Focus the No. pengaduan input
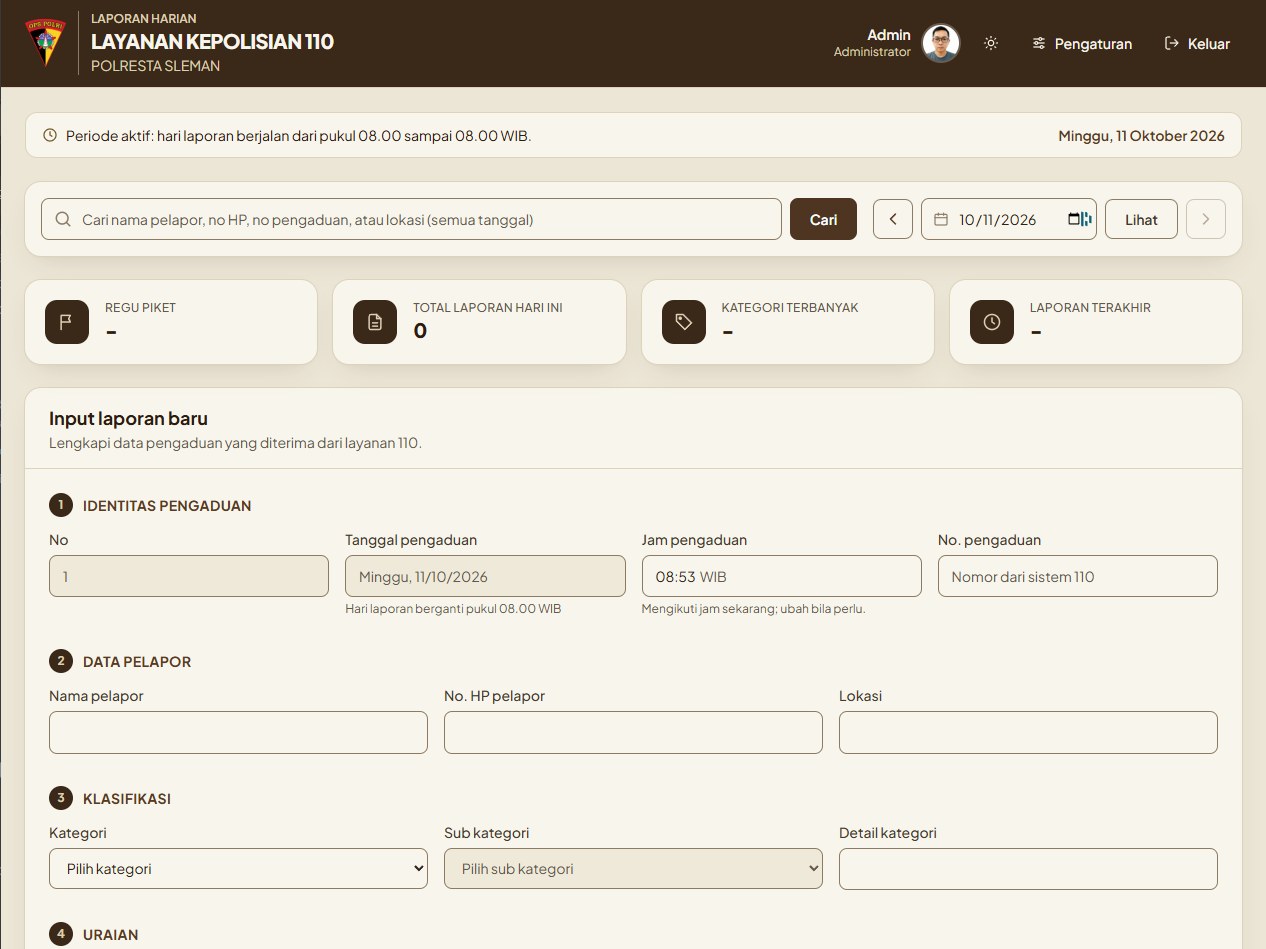This screenshot has height=949, width=1266. (x=1078, y=576)
